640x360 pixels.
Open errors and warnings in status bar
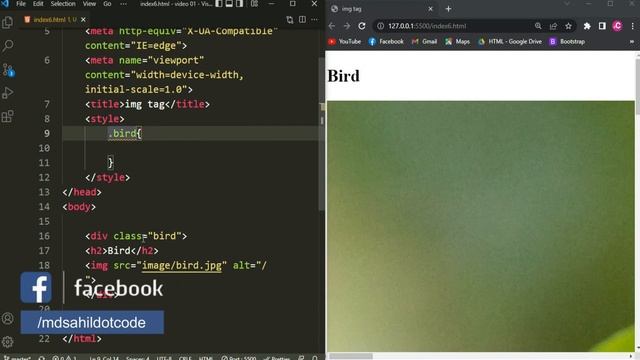pyautogui.click(x=64, y=358)
